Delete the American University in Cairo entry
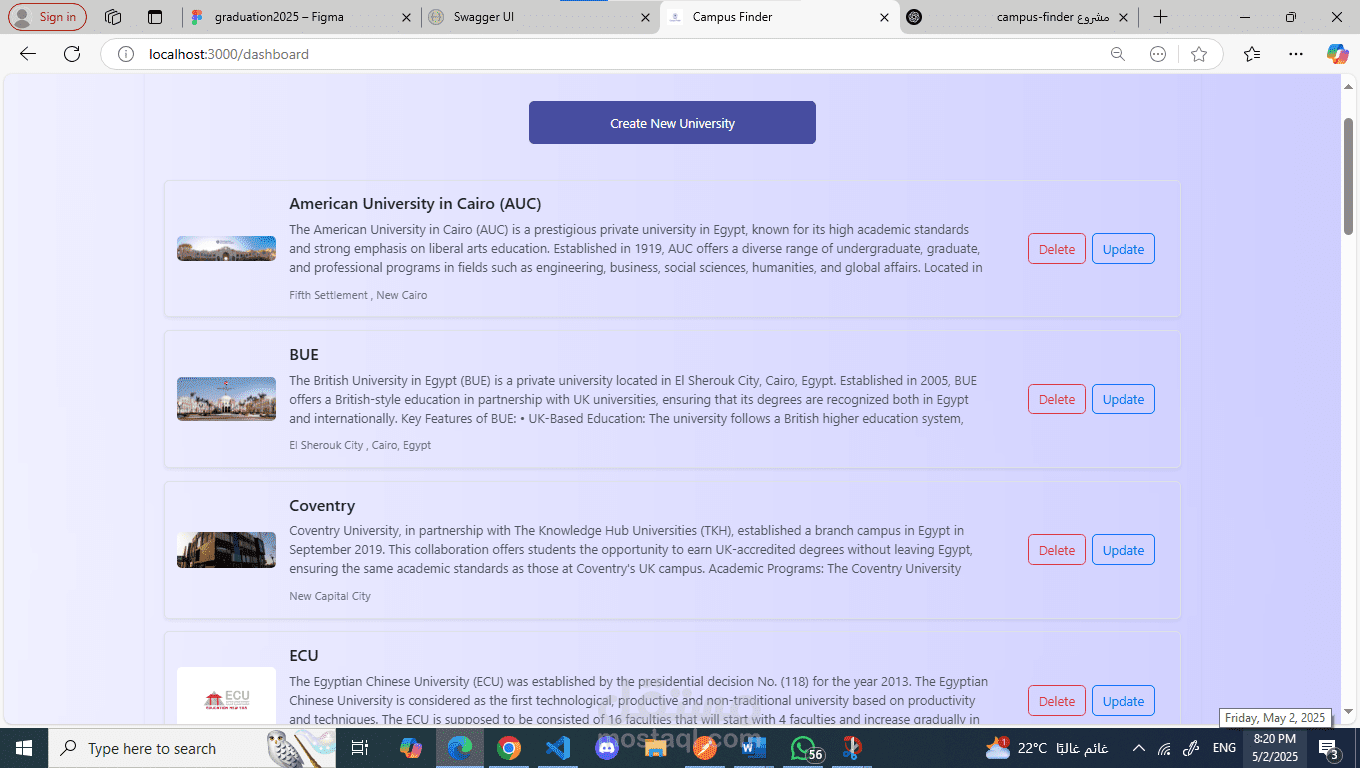Viewport: 1360px width, 768px height. point(1056,249)
